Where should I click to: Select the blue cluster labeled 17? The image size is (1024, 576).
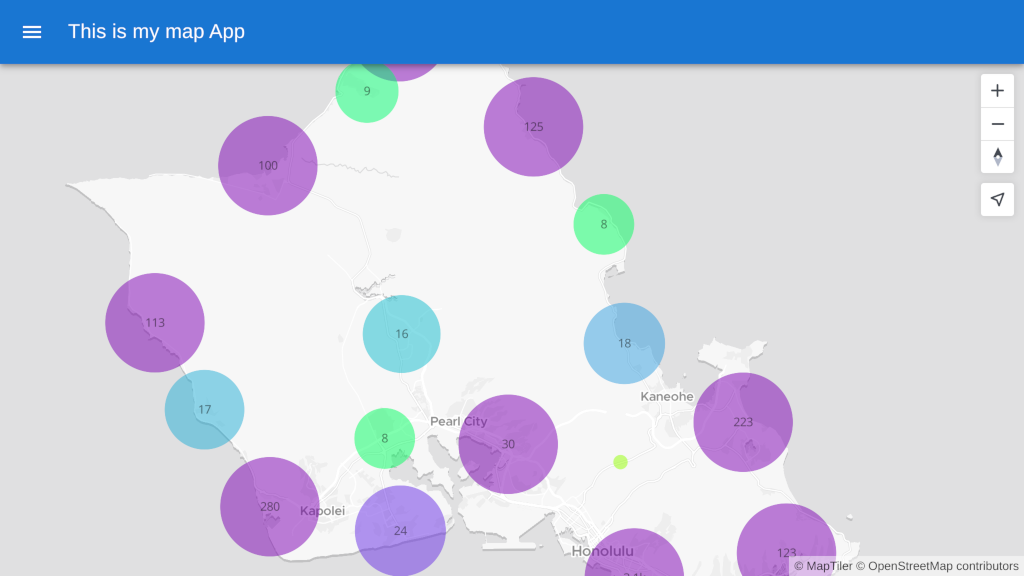pyautogui.click(x=205, y=409)
